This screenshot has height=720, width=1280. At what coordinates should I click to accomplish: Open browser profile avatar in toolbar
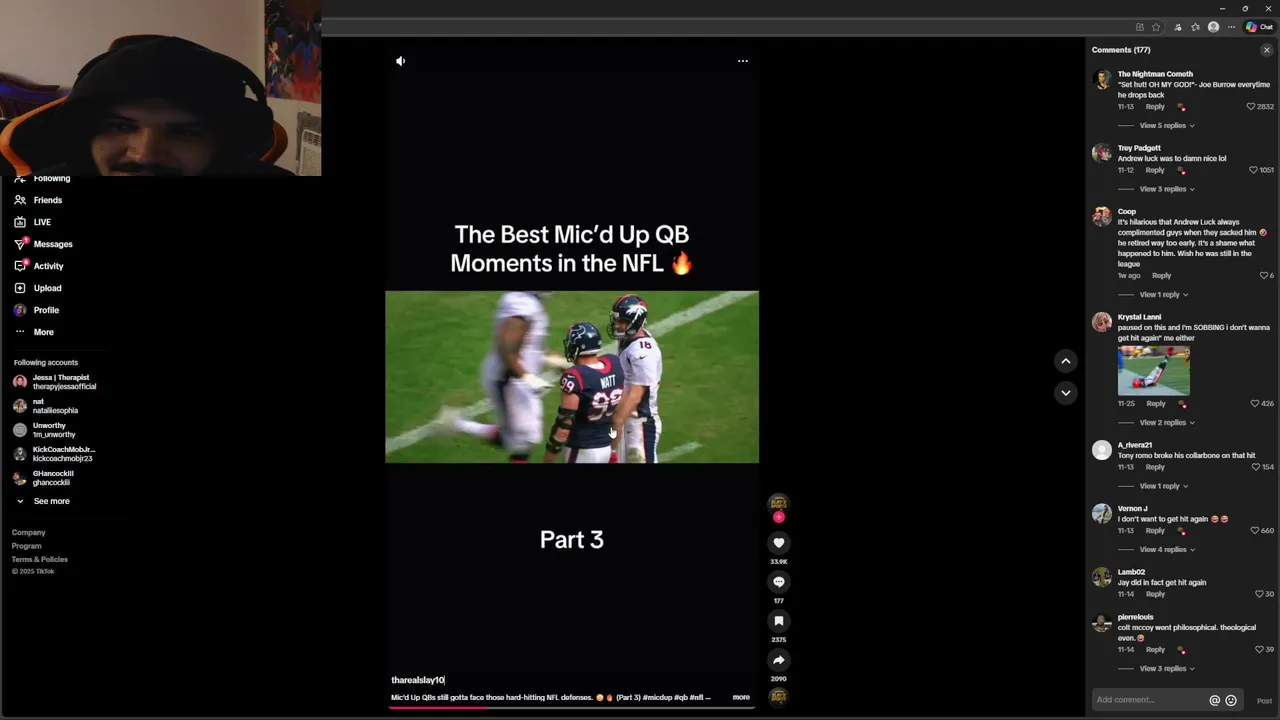[1213, 27]
